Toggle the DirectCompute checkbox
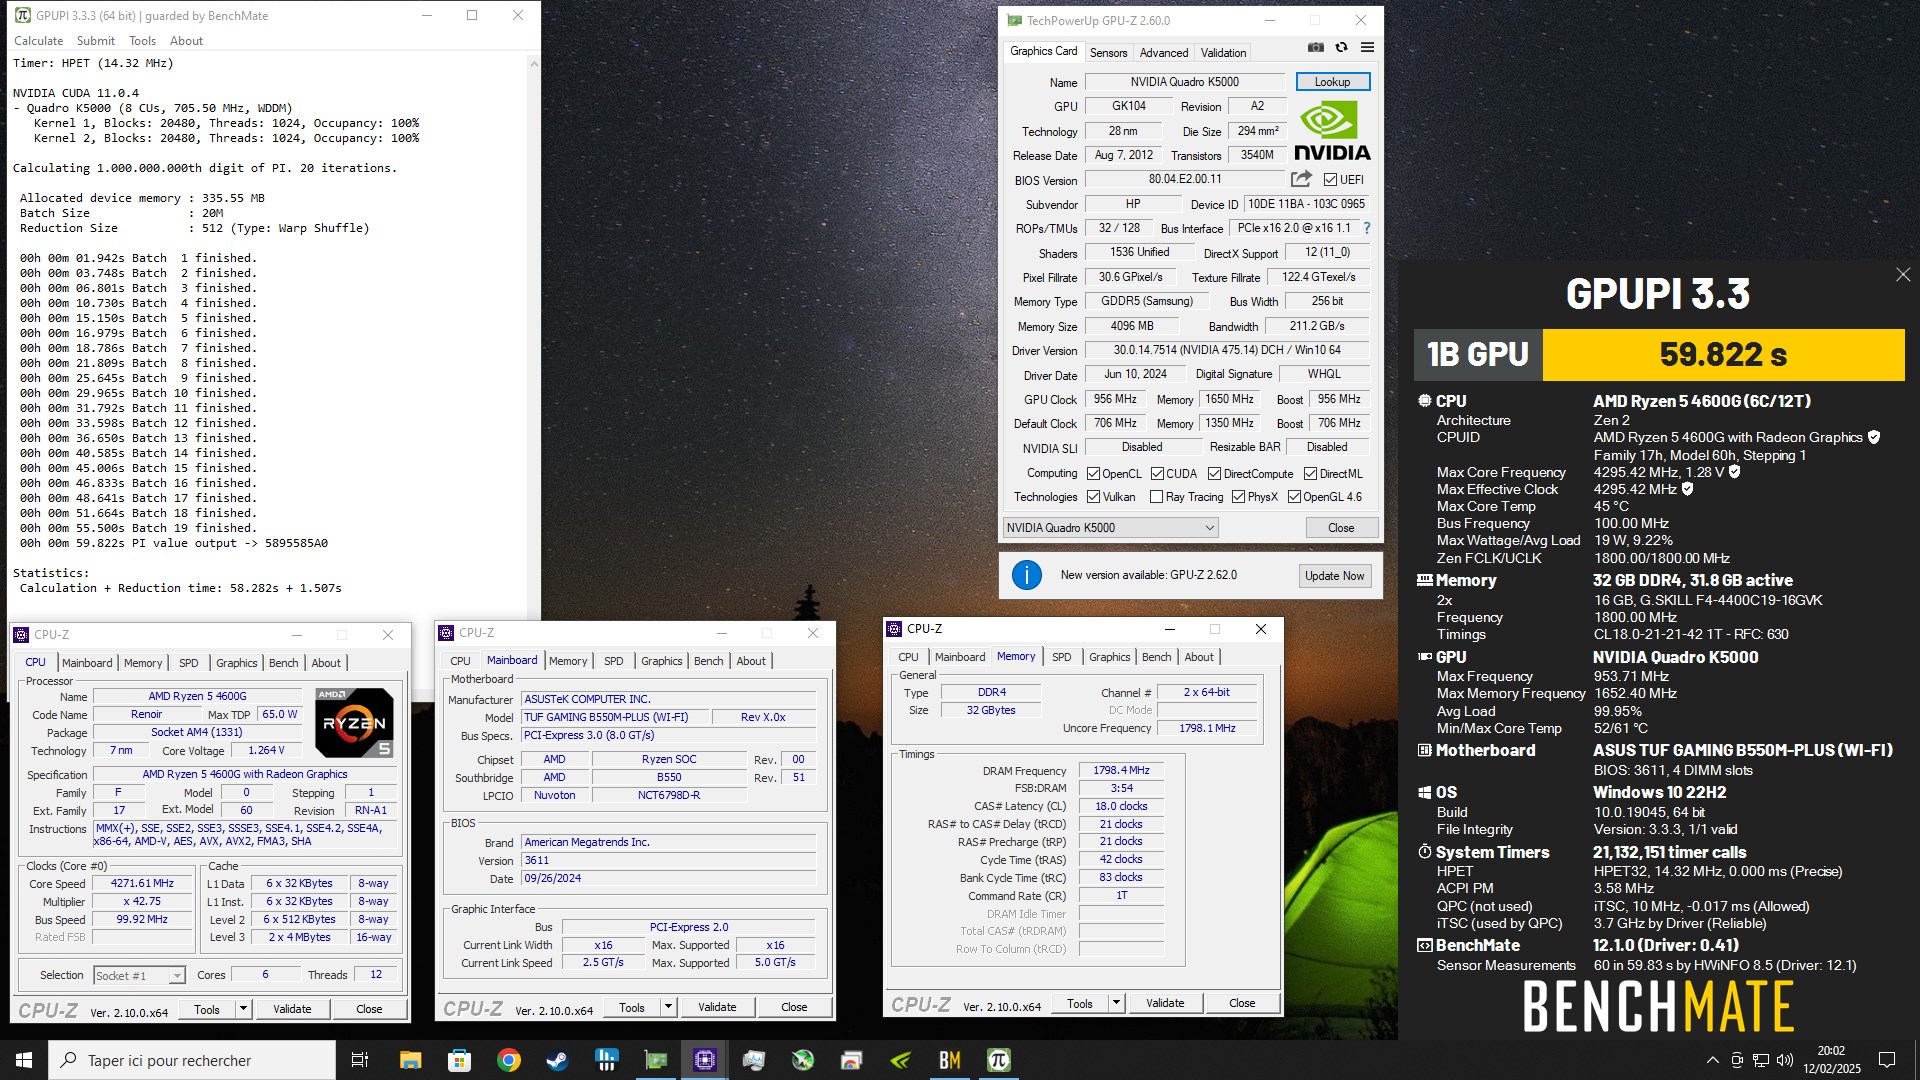Image resolution: width=1920 pixels, height=1080 pixels. click(x=1214, y=474)
